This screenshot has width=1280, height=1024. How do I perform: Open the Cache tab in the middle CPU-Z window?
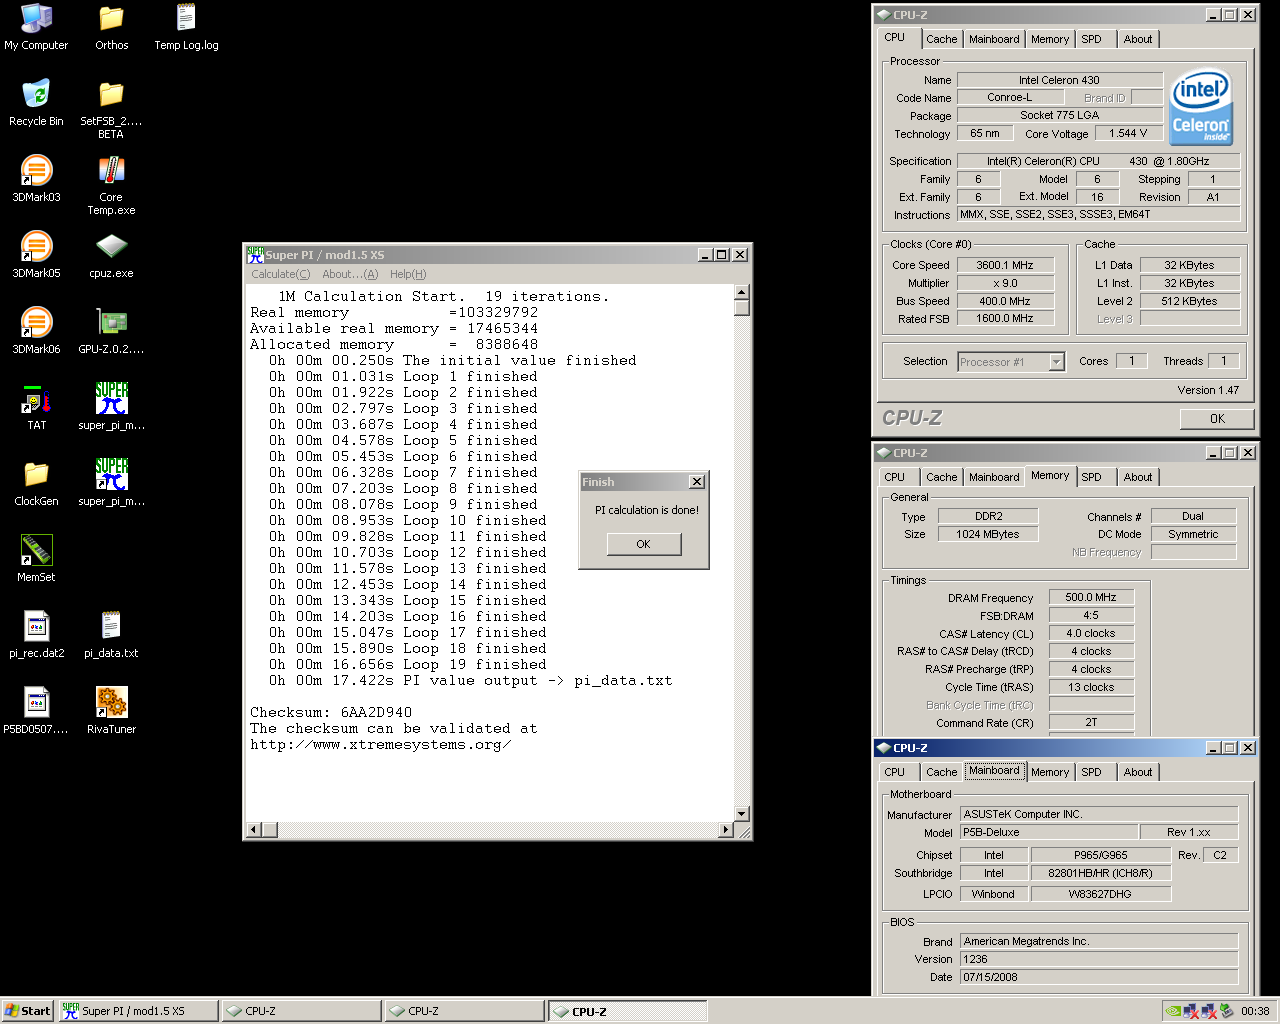click(941, 477)
